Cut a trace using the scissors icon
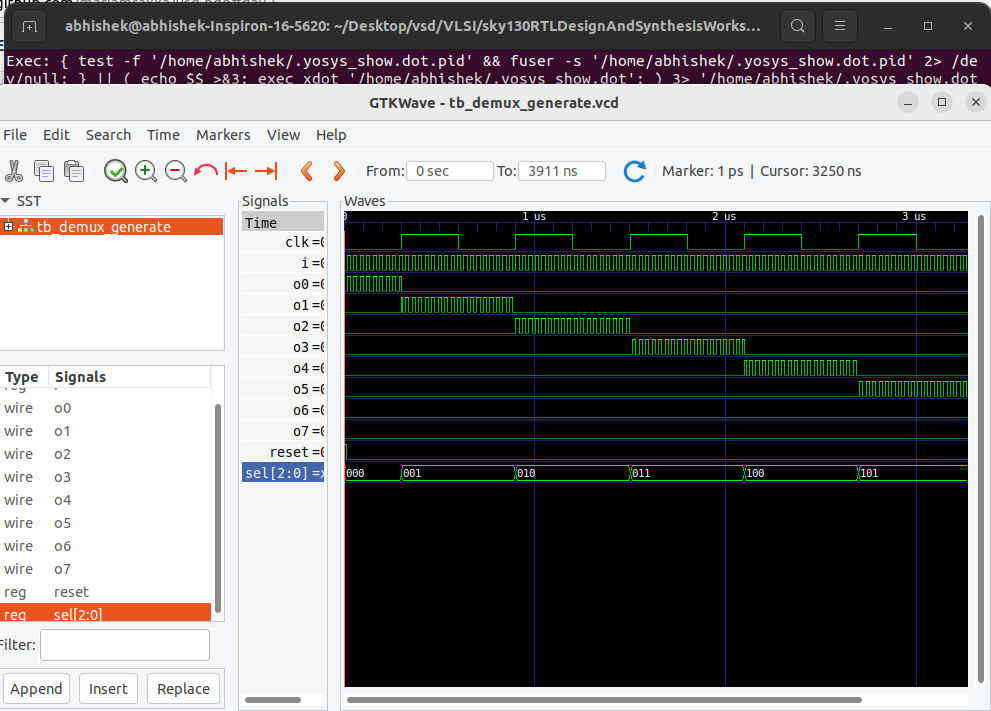The width and height of the screenshot is (991, 711). 14,171
